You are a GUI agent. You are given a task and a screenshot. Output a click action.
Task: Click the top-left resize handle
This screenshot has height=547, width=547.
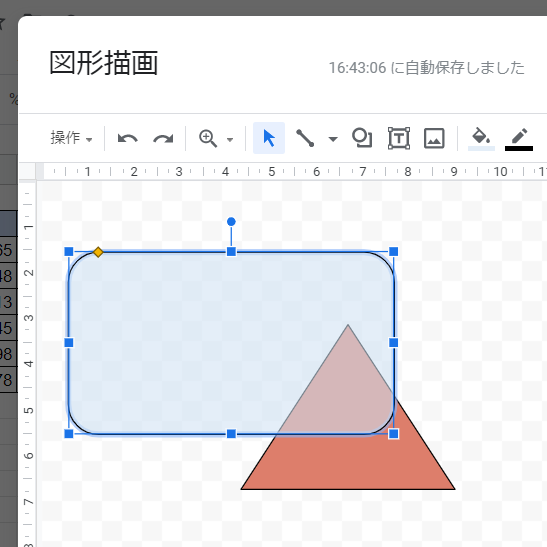pyautogui.click(x=69, y=252)
